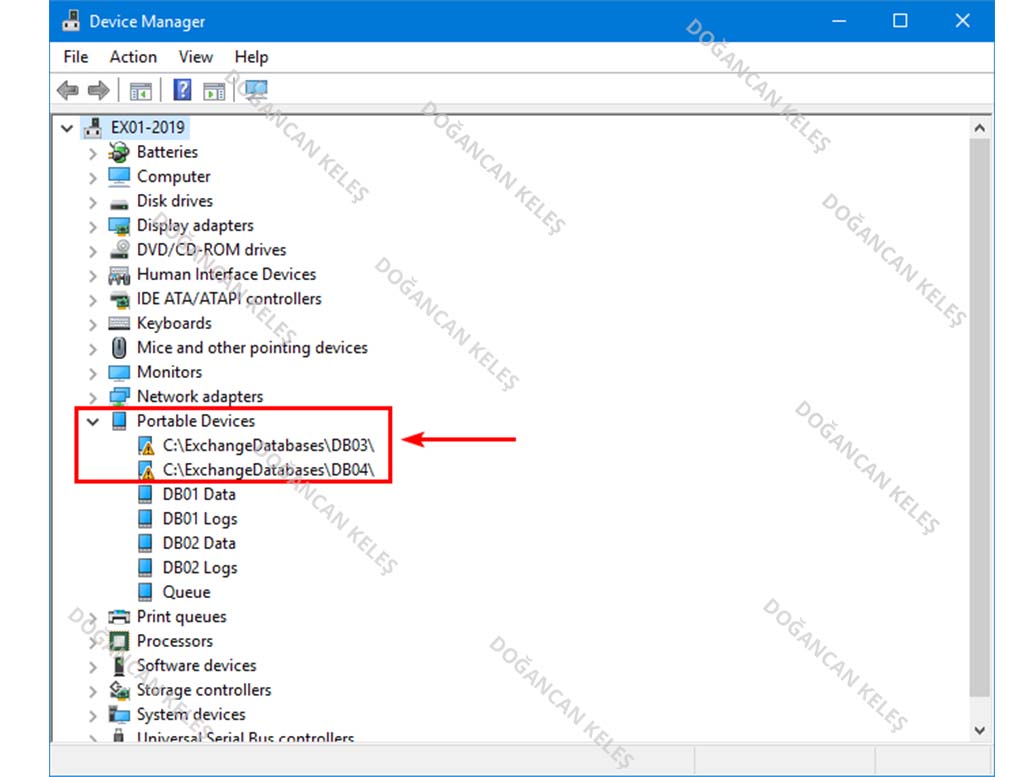
Task: Click the Keyboards category icon
Action: coord(119,323)
